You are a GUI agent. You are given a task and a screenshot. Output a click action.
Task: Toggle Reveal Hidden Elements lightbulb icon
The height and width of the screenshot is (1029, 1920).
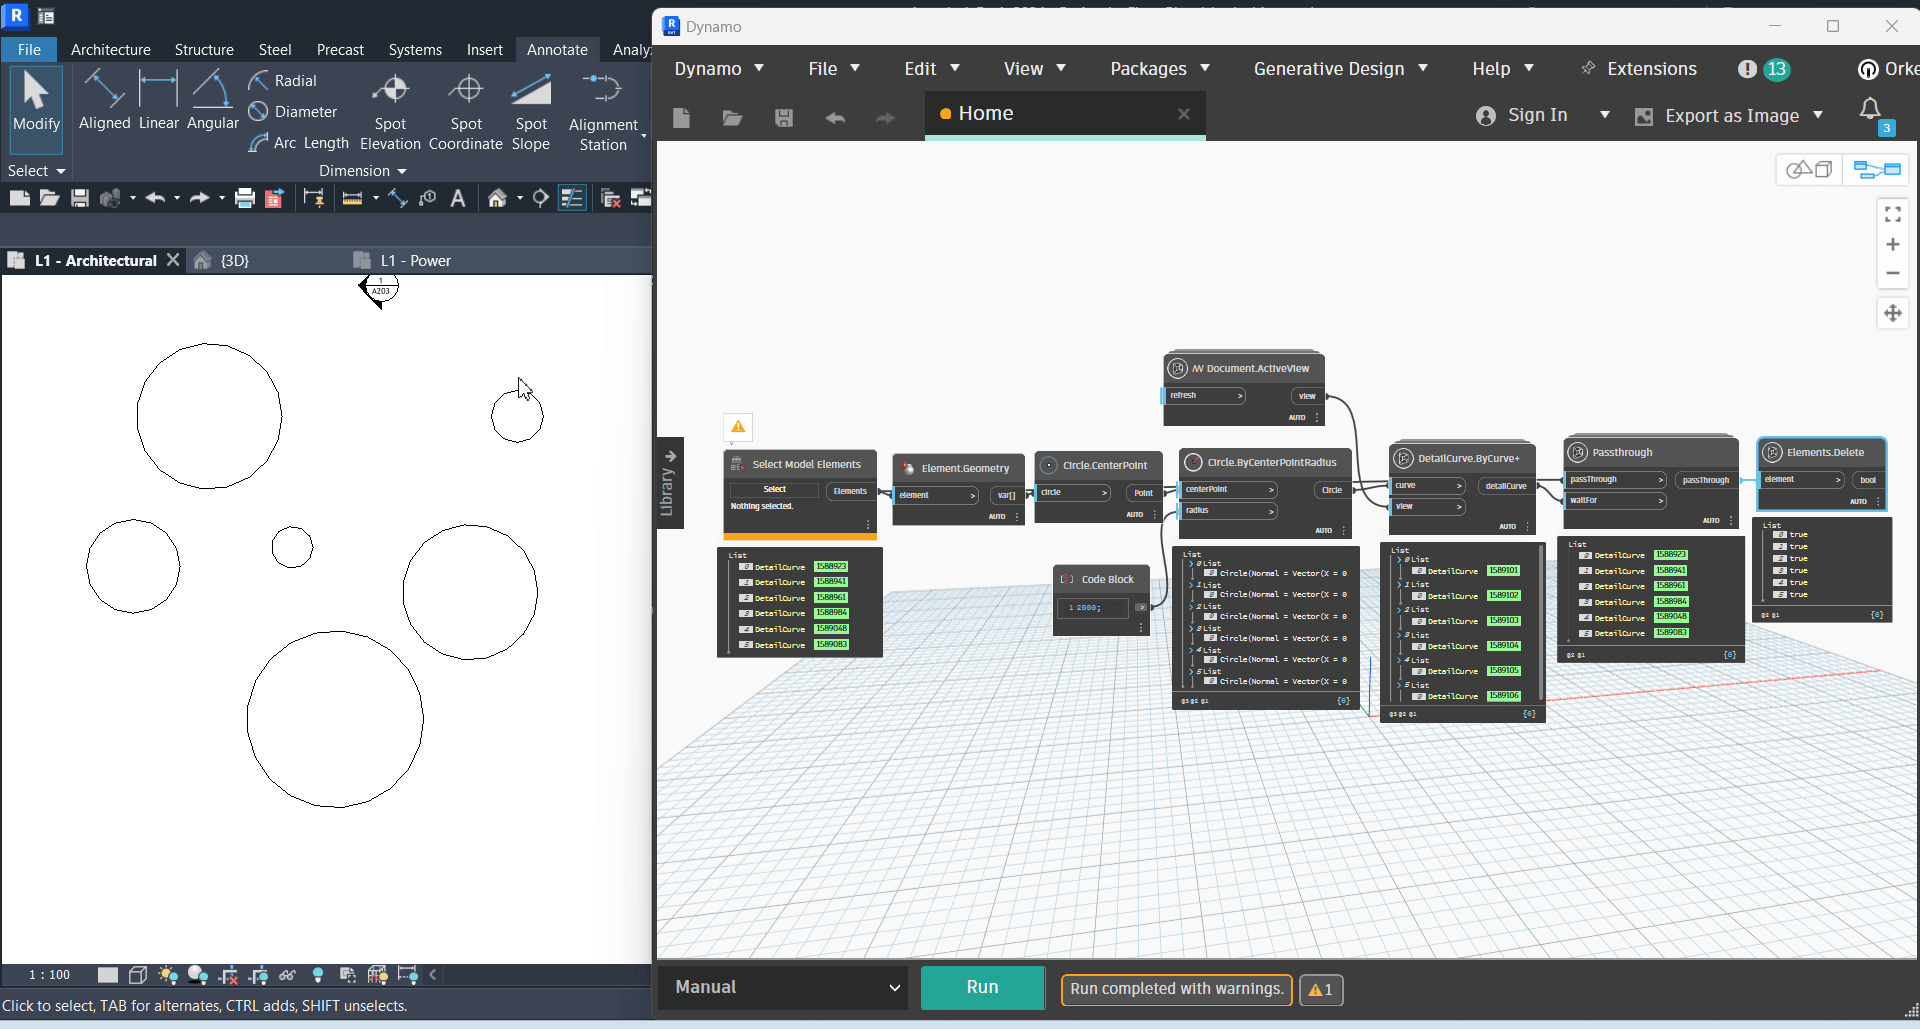tap(318, 975)
